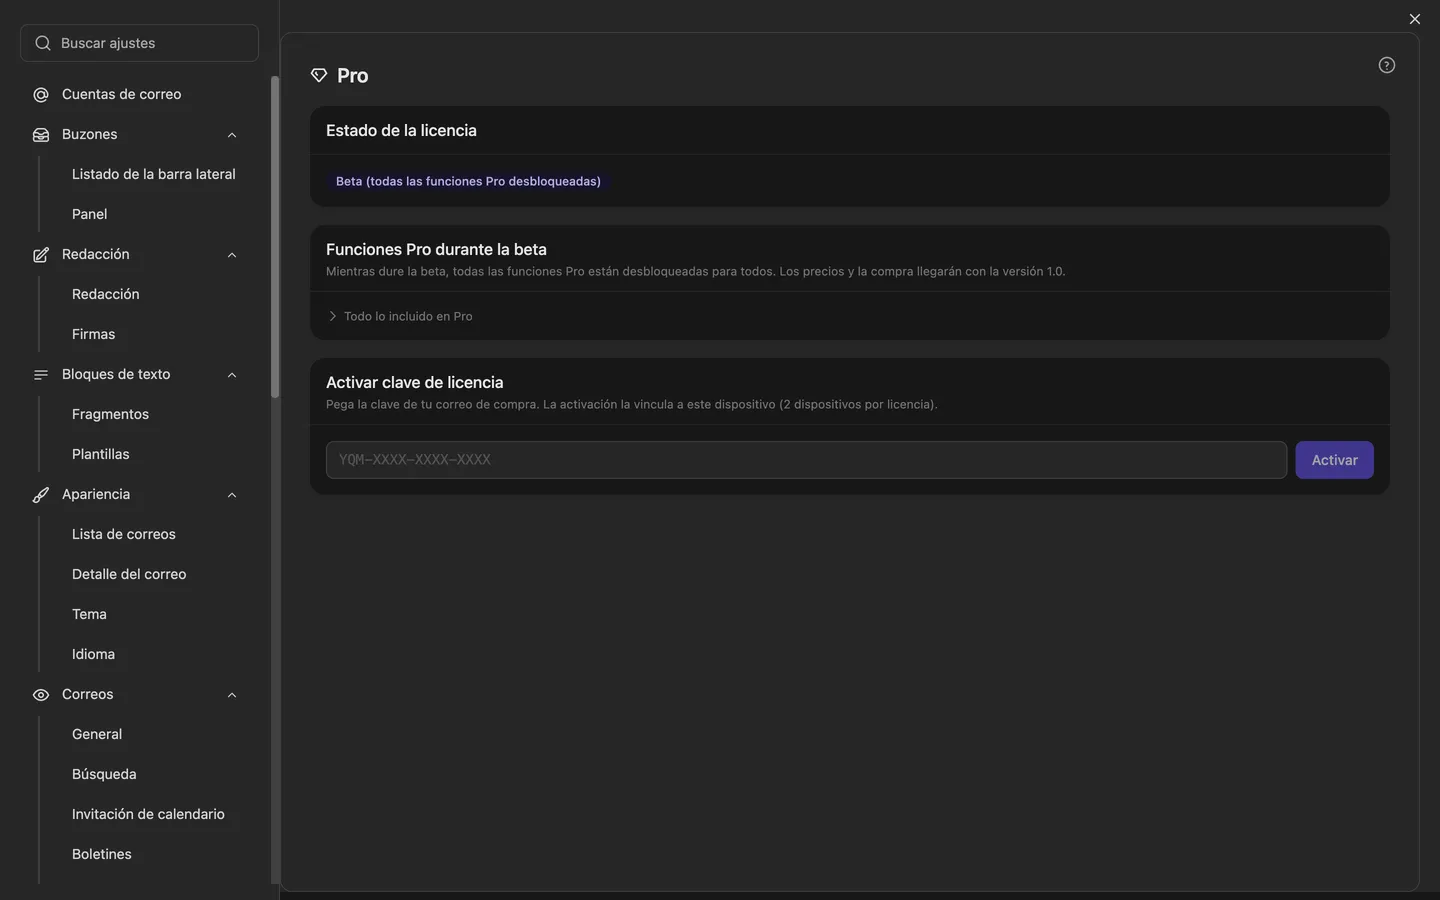Click the lines icon beside Bloques de texto
The image size is (1440, 900).
pos(41,375)
